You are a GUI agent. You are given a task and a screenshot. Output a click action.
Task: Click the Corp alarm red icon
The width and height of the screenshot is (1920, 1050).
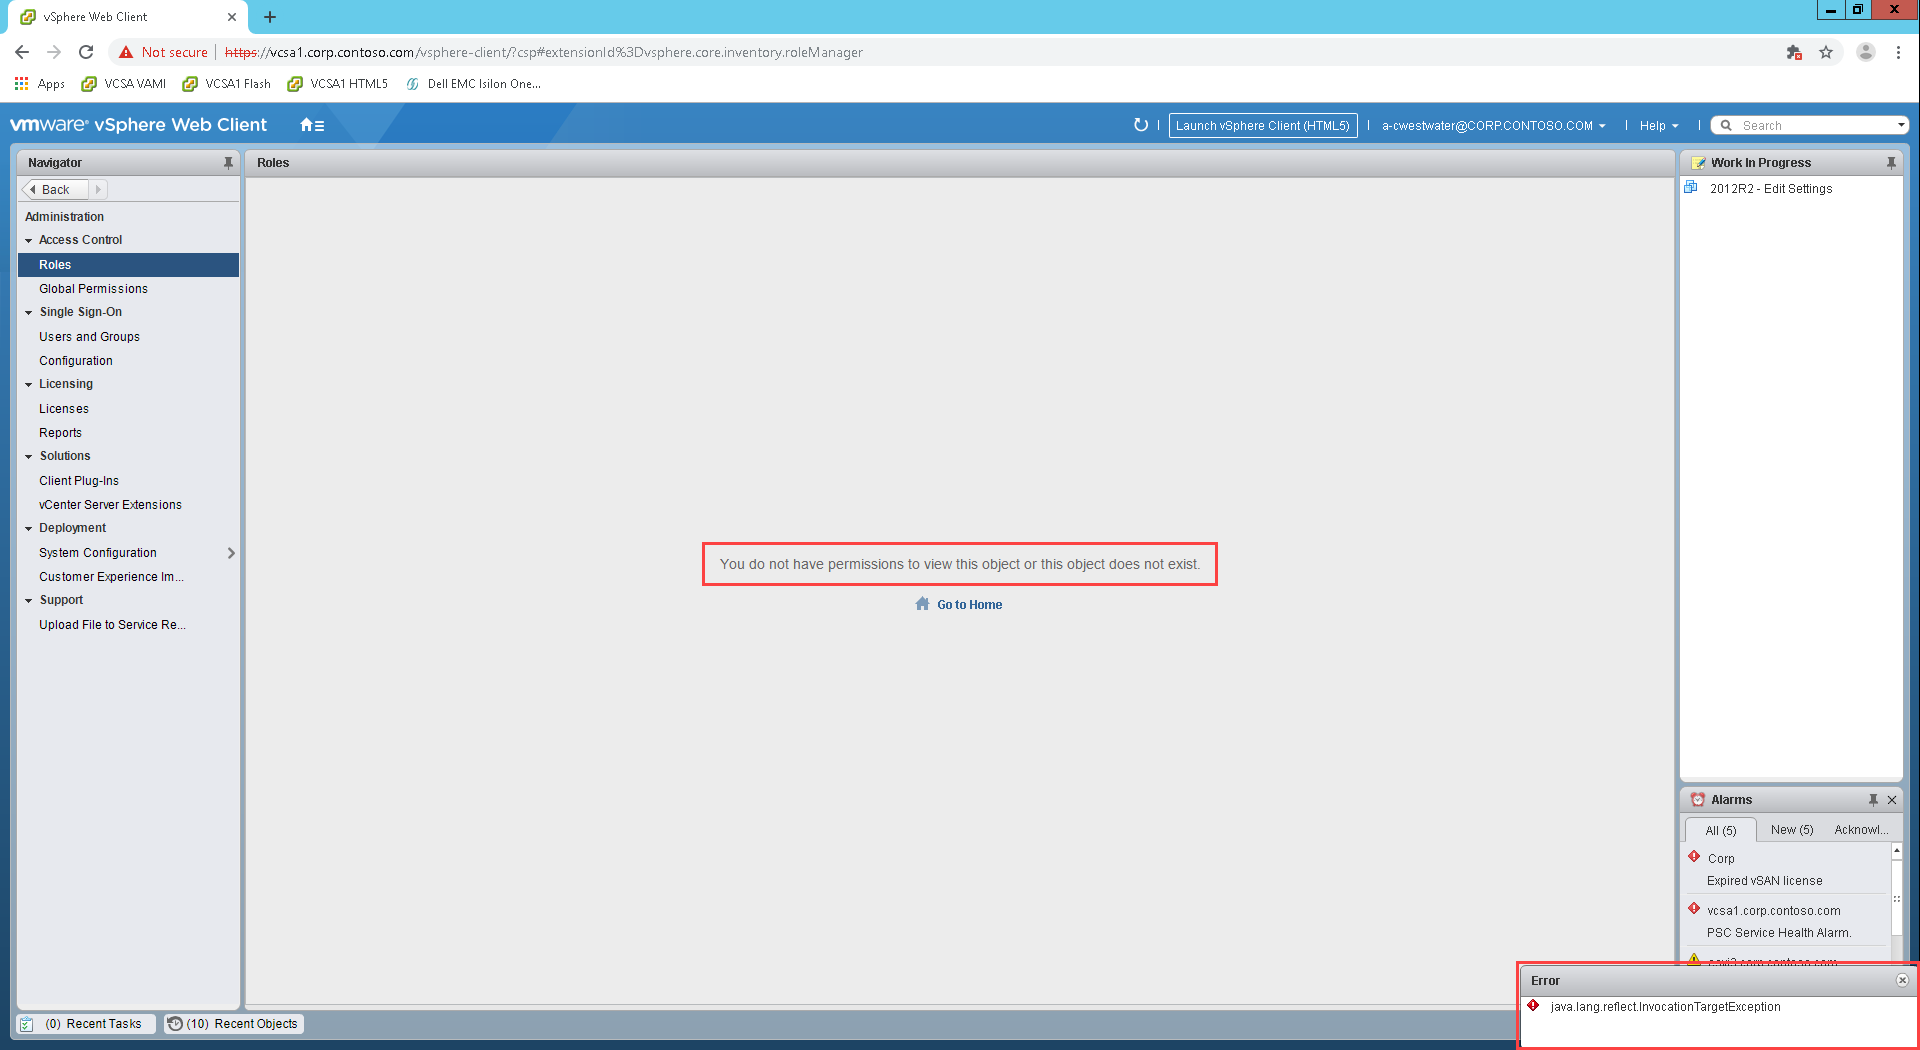pos(1694,857)
